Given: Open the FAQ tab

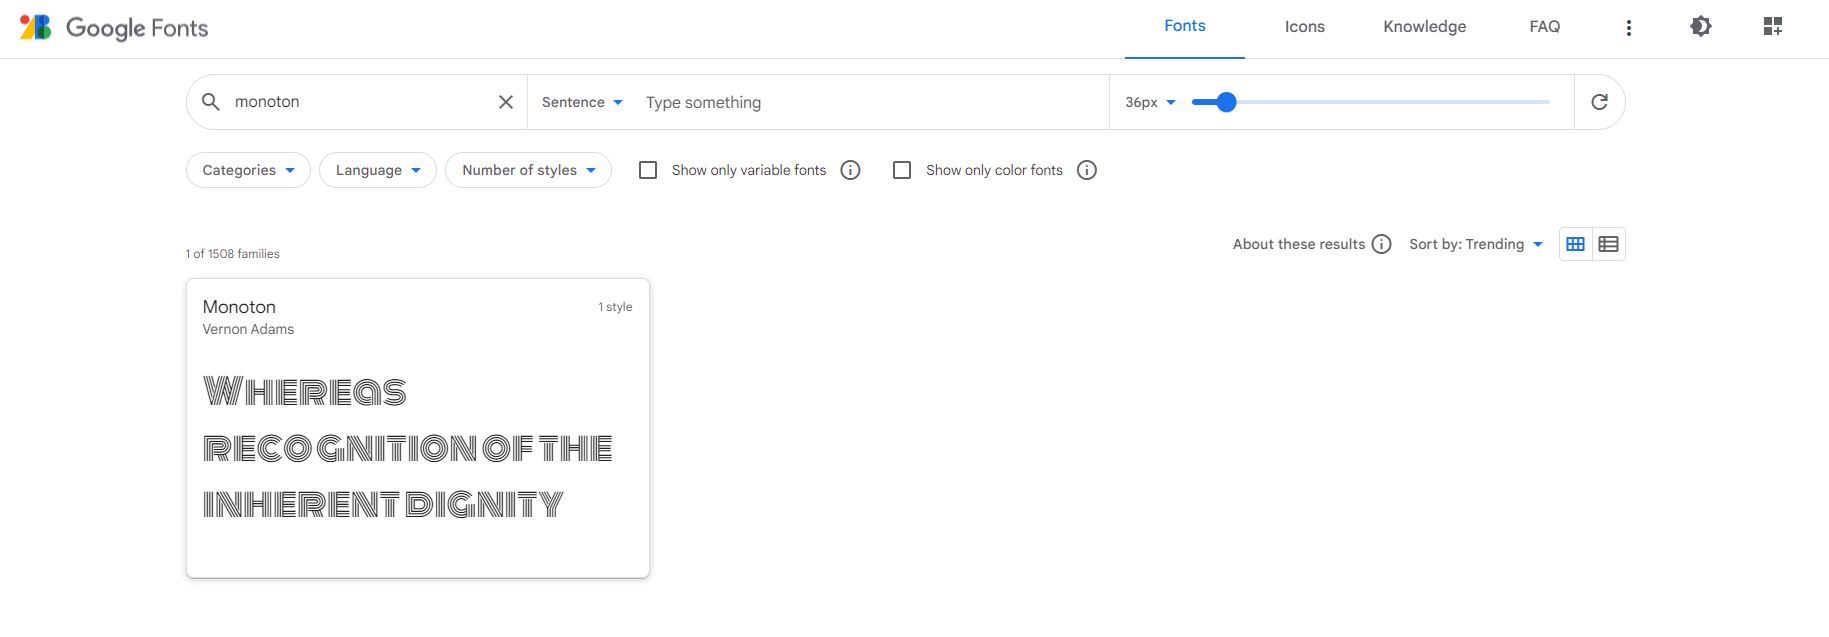Looking at the screenshot, I should click(x=1545, y=27).
